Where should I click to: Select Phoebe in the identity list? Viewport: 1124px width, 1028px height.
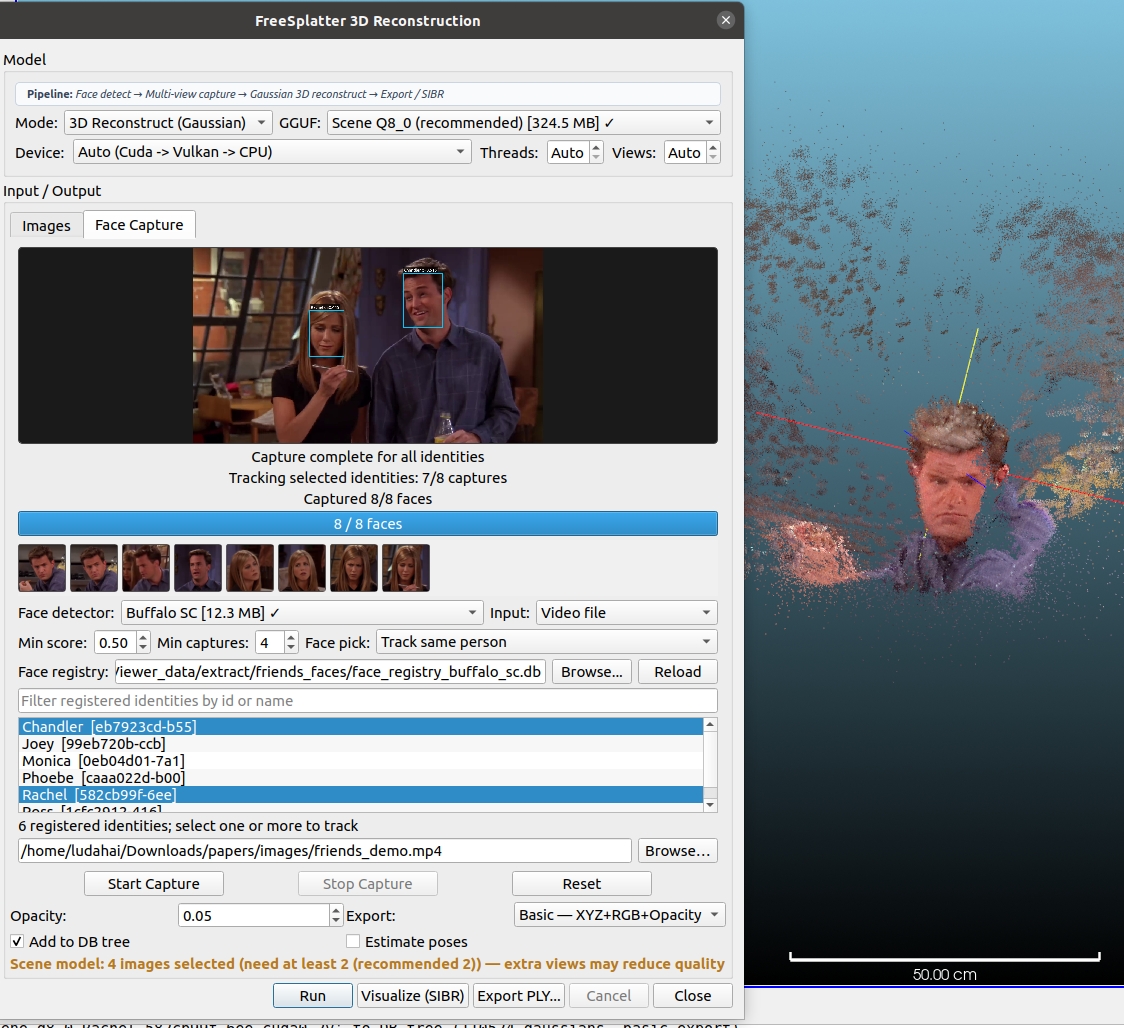(361, 778)
